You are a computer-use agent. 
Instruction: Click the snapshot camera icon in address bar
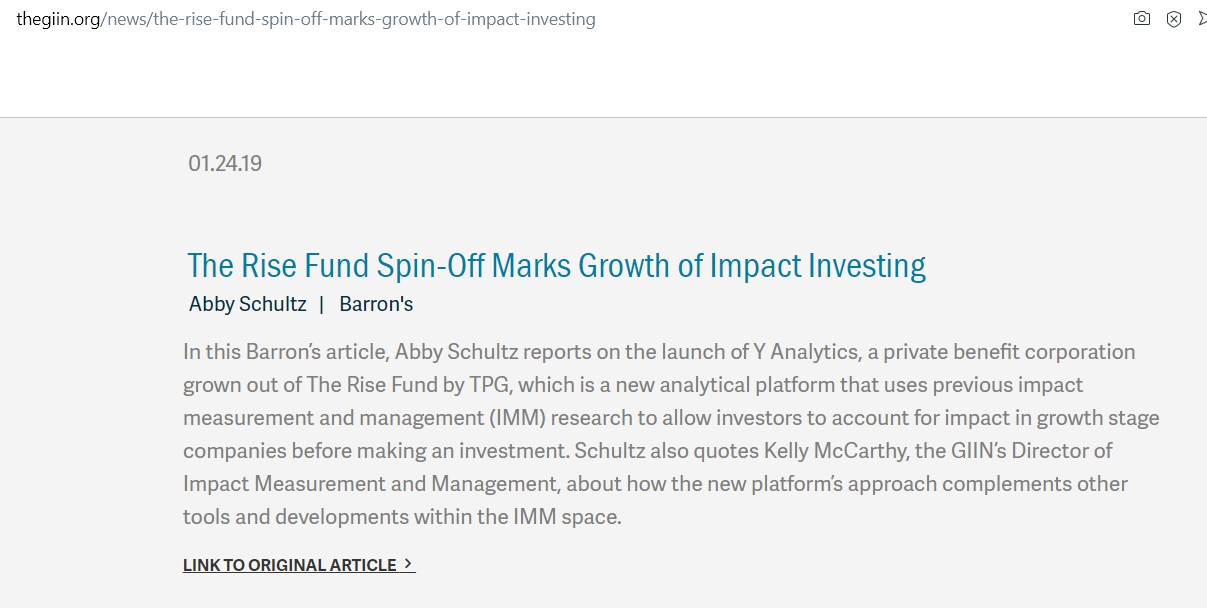pyautogui.click(x=1142, y=18)
